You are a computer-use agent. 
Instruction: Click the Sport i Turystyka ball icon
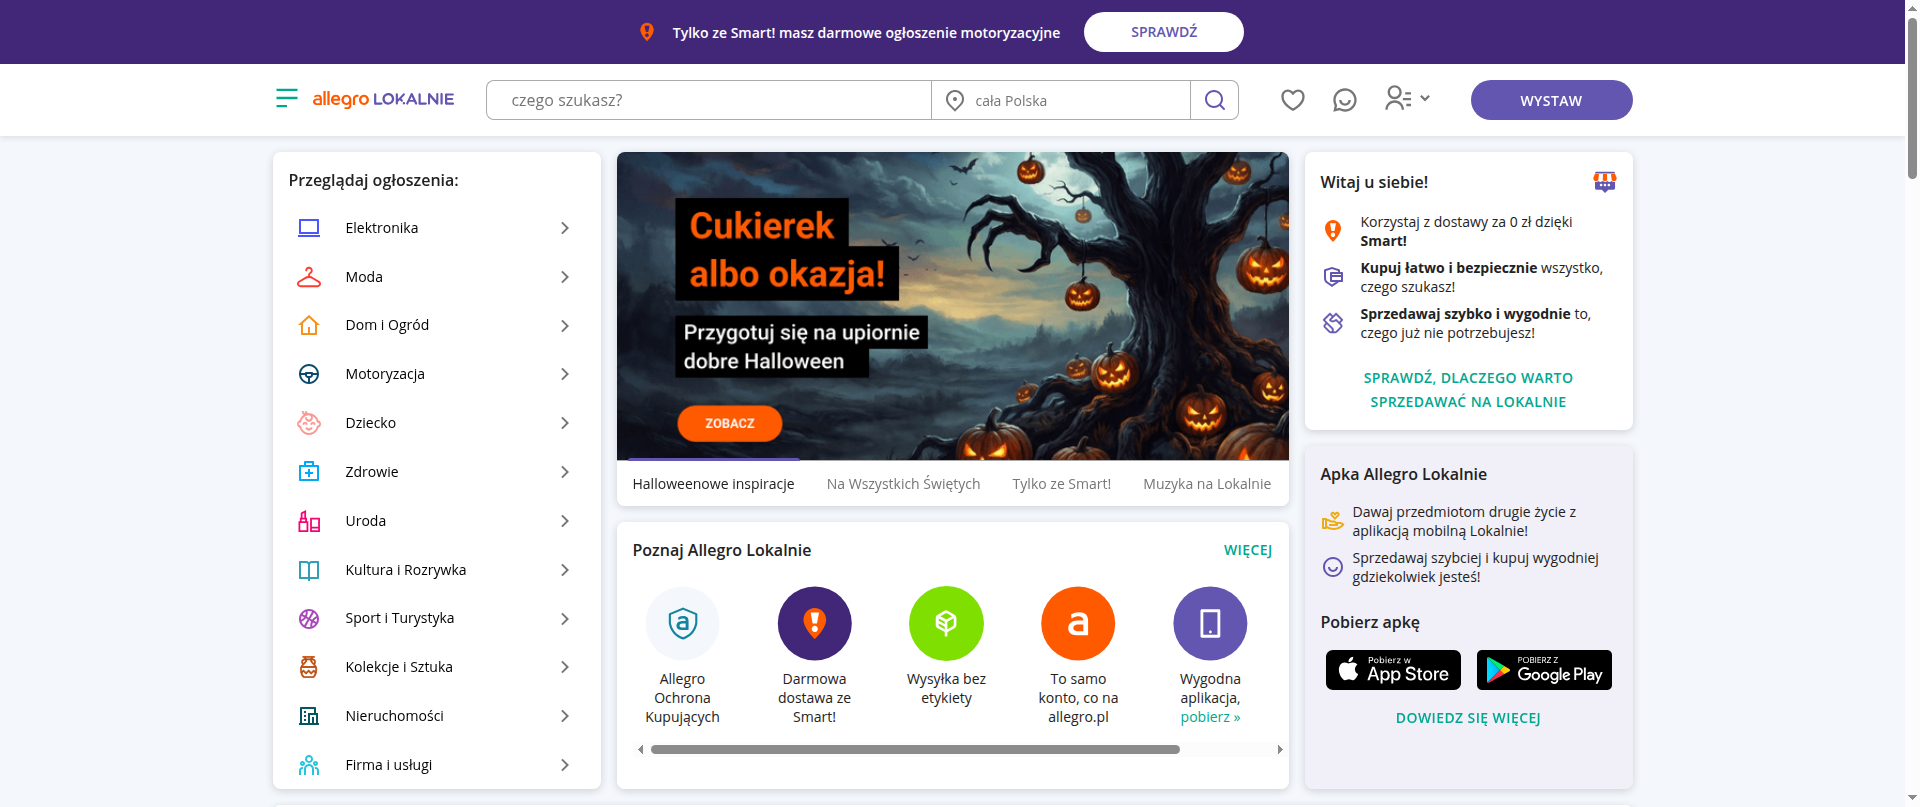point(309,619)
